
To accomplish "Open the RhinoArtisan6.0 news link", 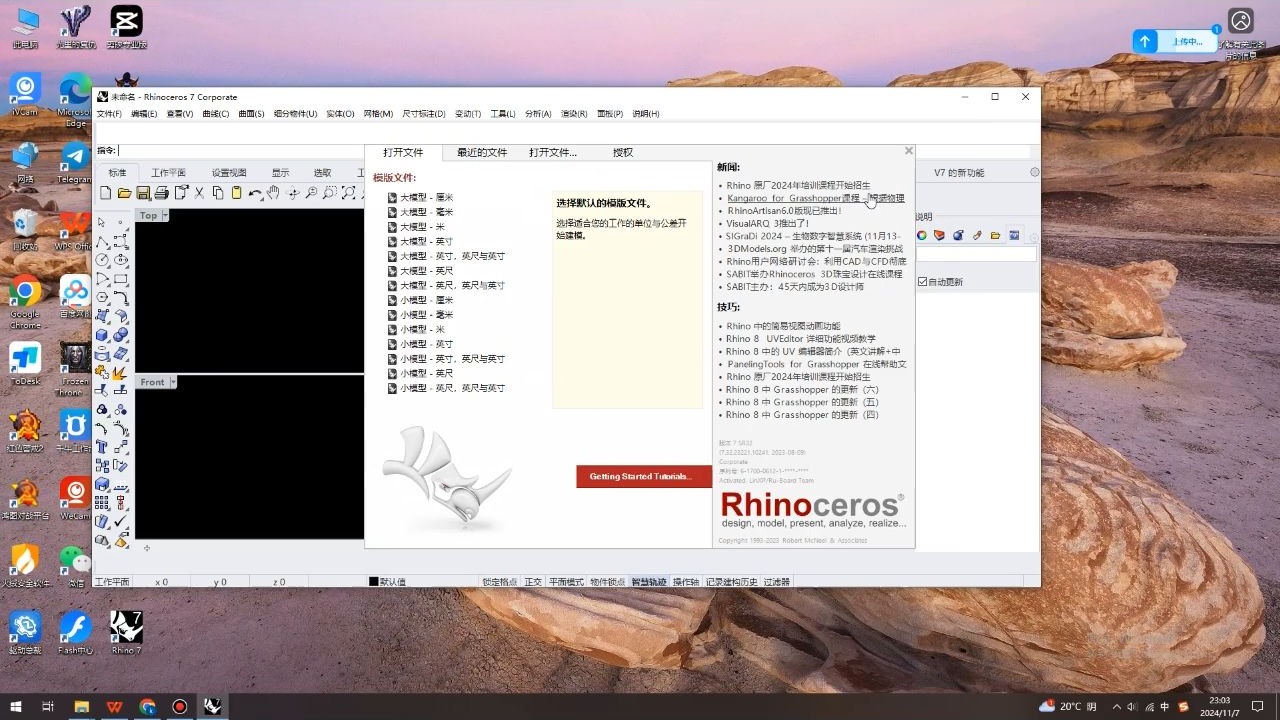I will pos(785,211).
